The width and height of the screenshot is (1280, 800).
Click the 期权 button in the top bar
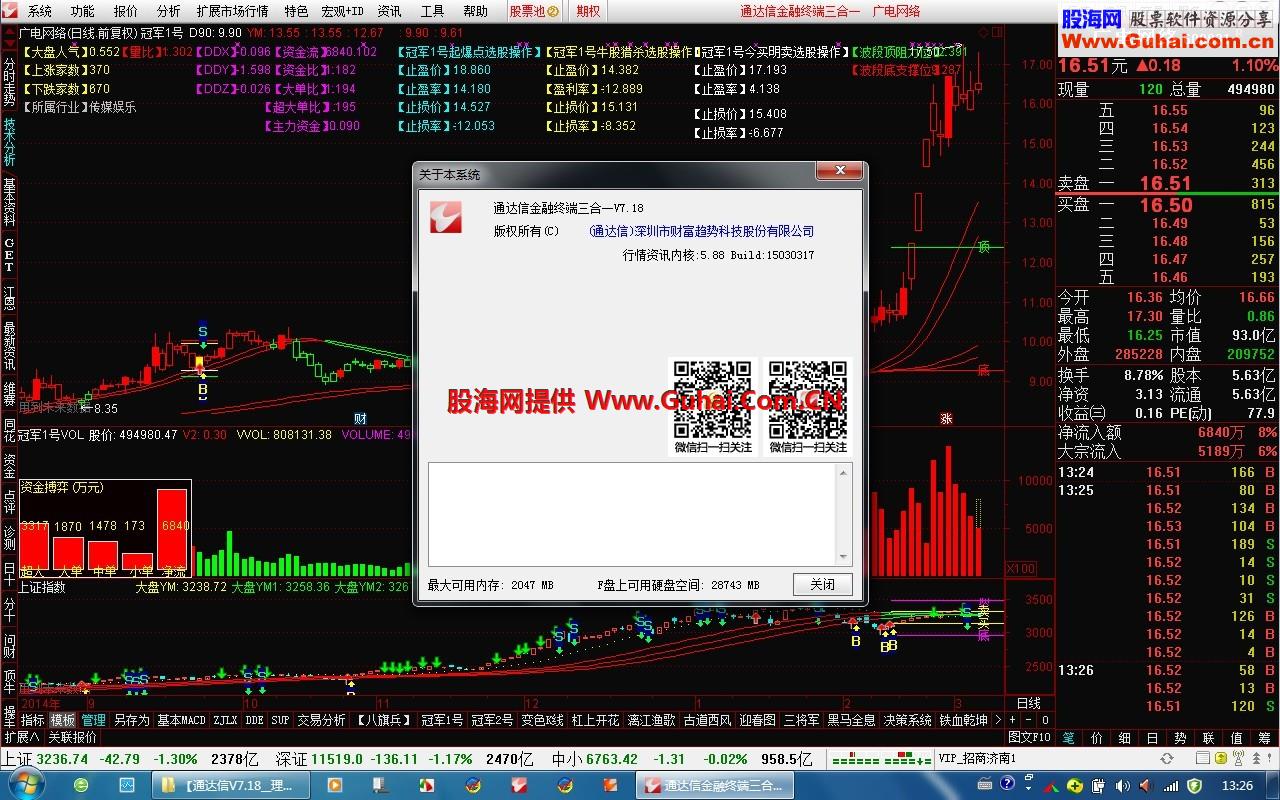(x=589, y=11)
